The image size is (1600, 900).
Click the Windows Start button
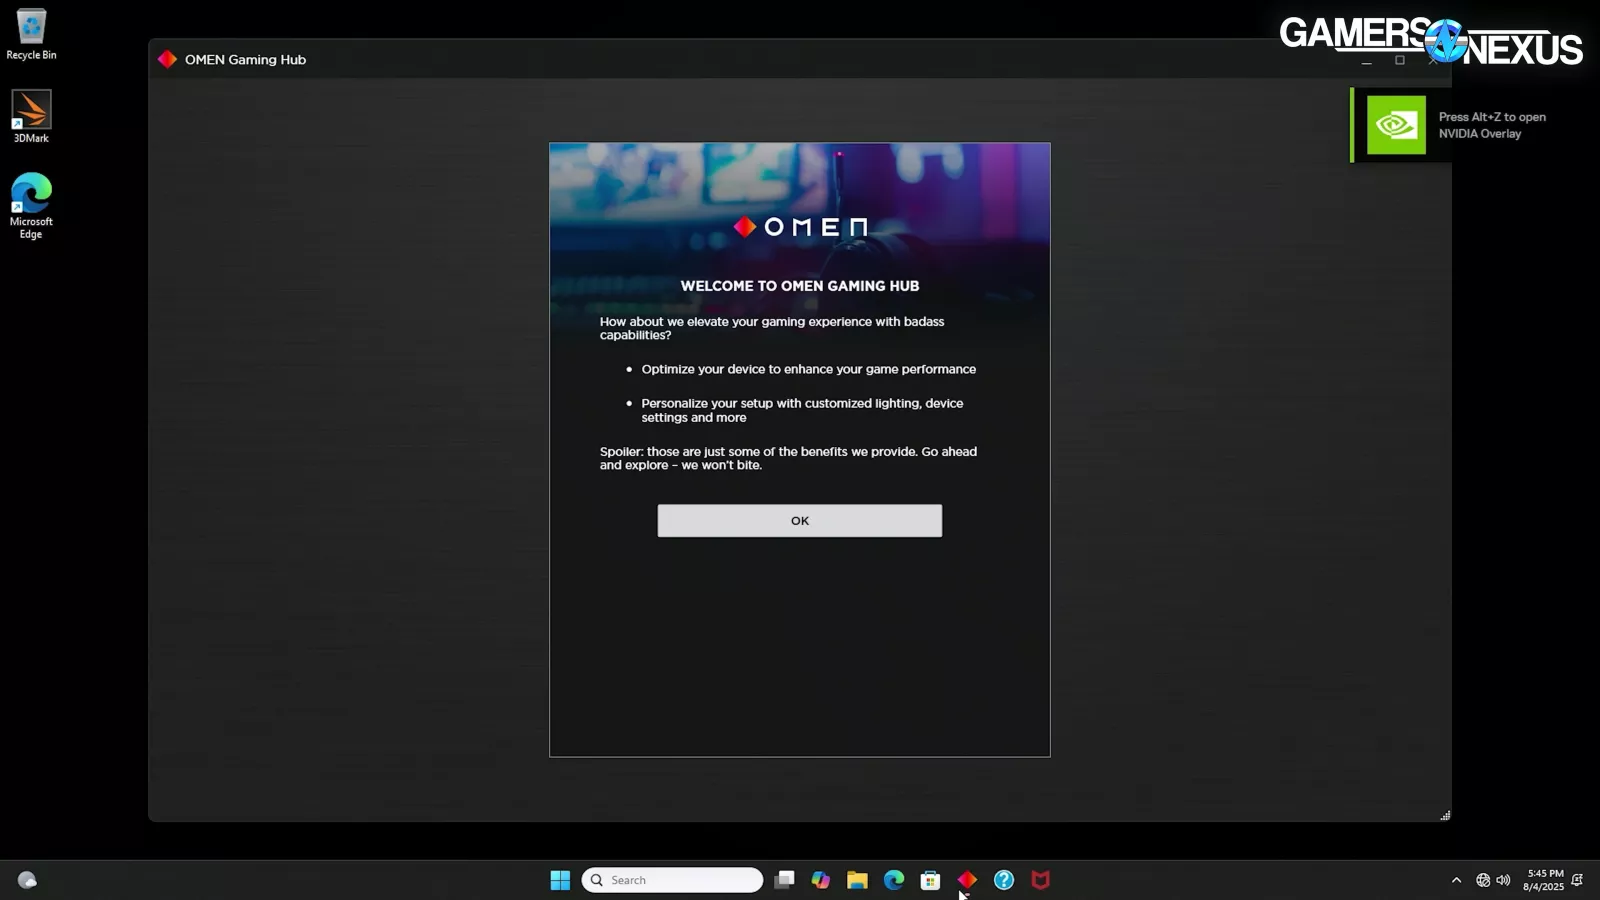[560, 880]
